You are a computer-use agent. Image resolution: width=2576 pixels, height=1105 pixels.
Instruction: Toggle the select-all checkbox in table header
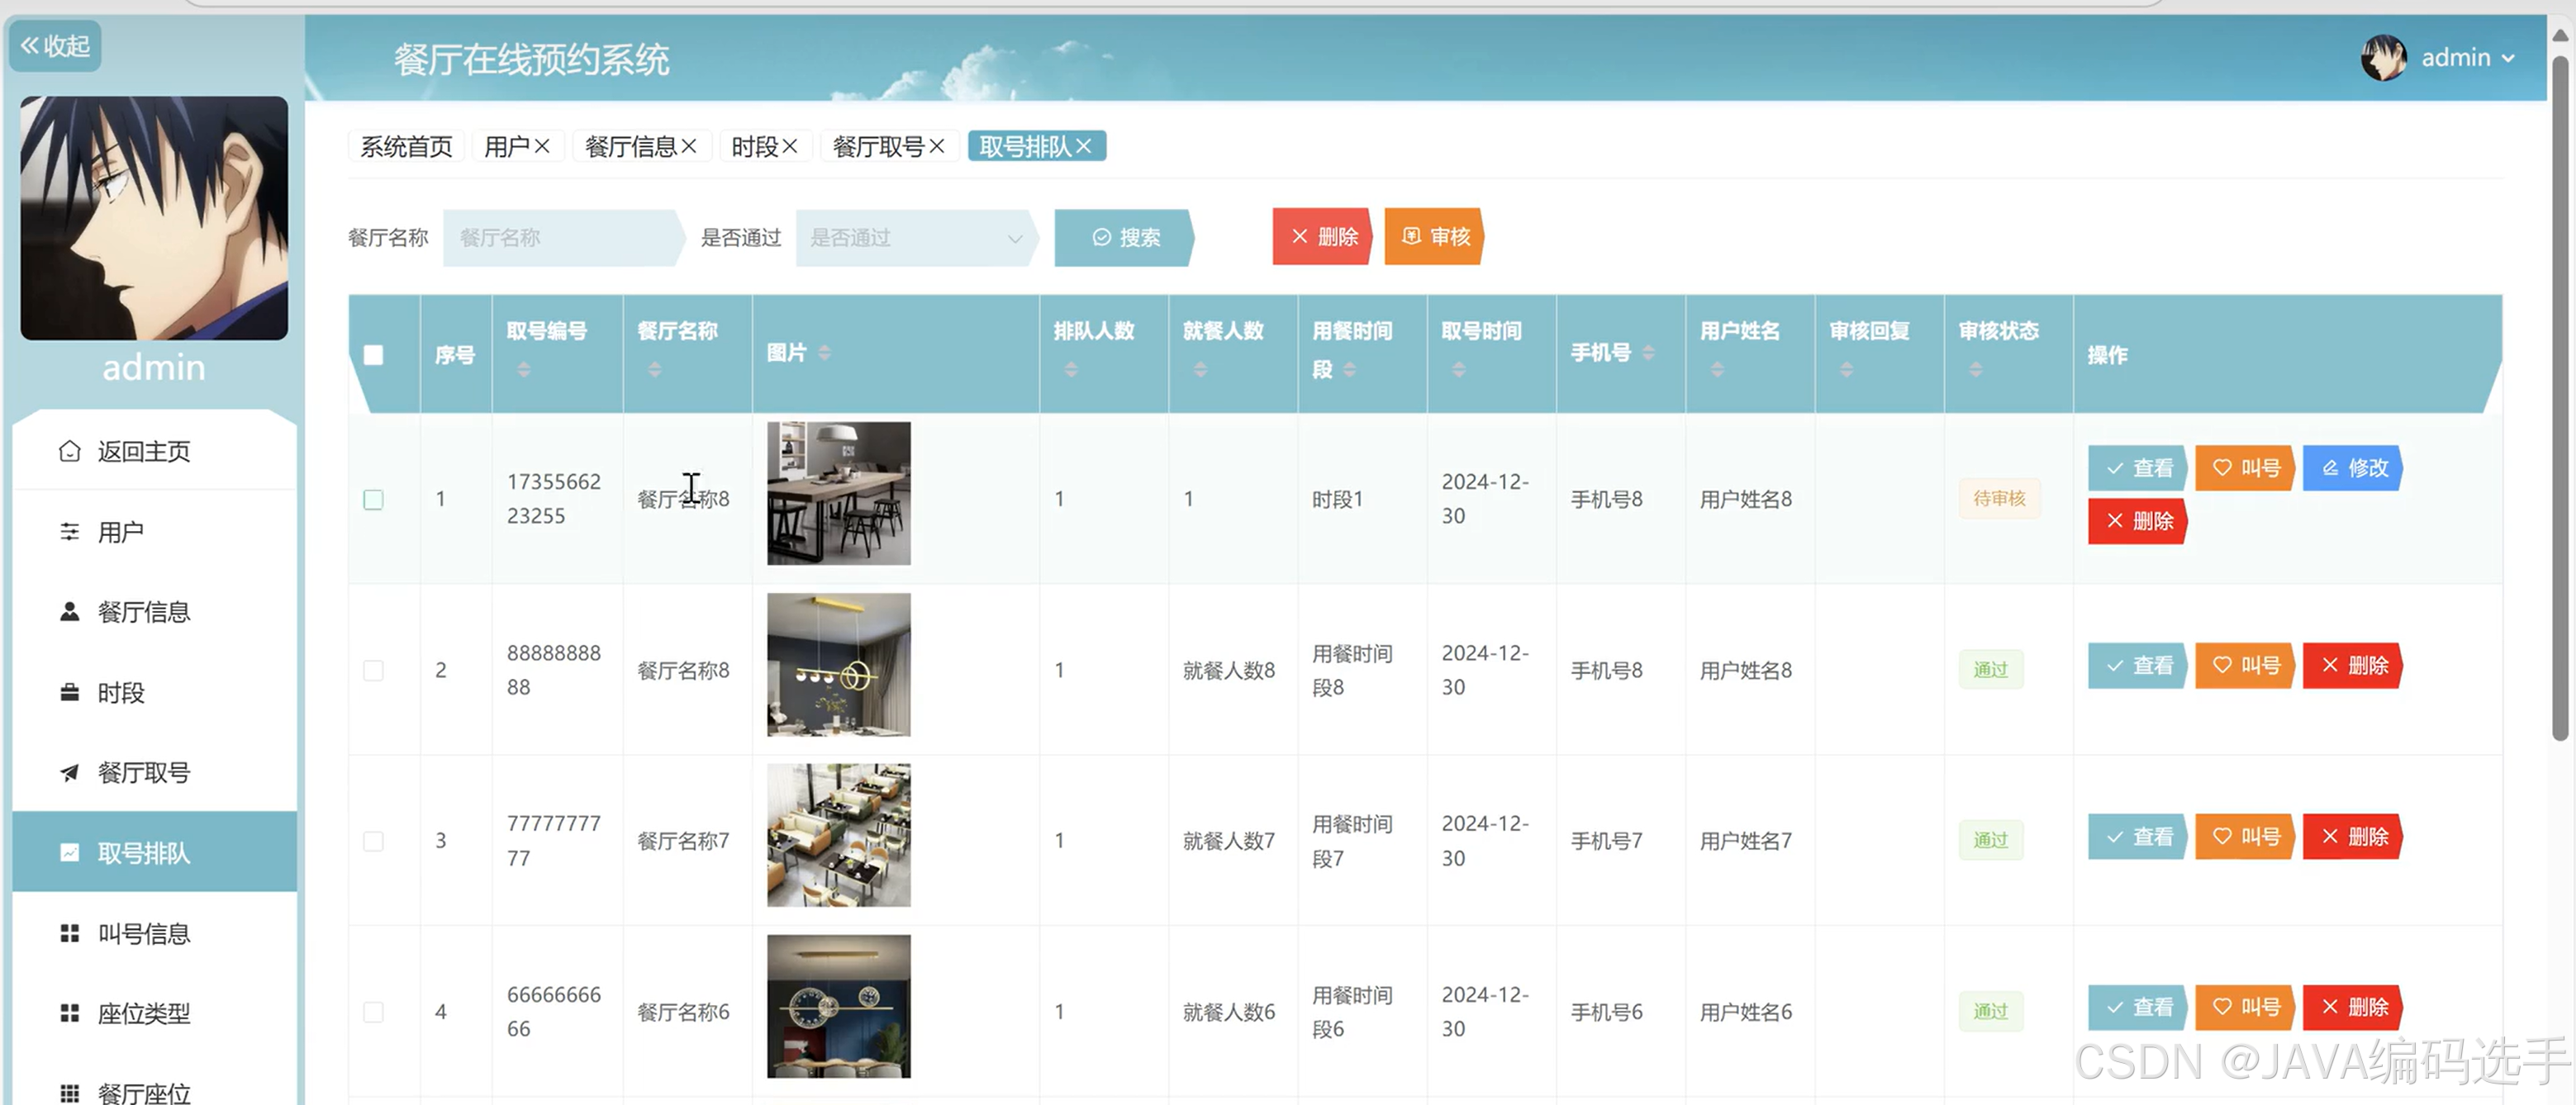click(x=373, y=355)
